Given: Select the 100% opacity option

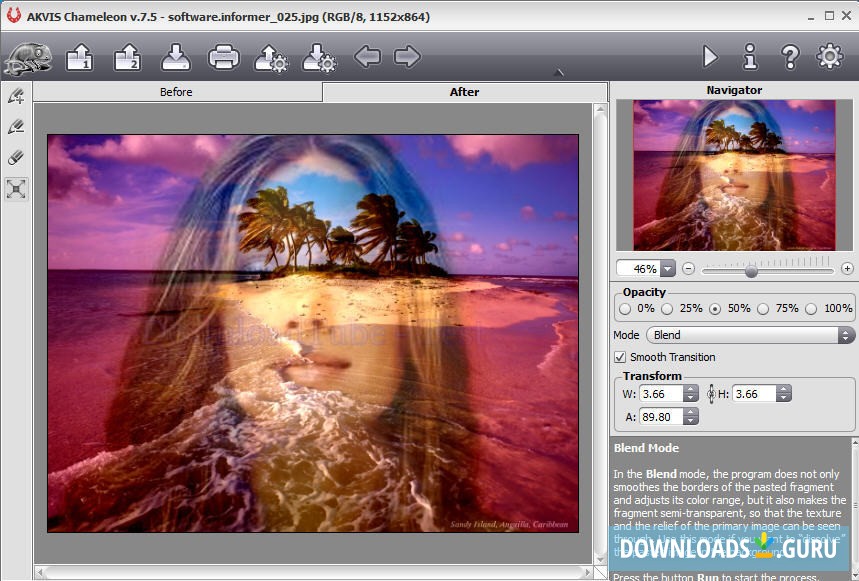Looking at the screenshot, I should 811,309.
